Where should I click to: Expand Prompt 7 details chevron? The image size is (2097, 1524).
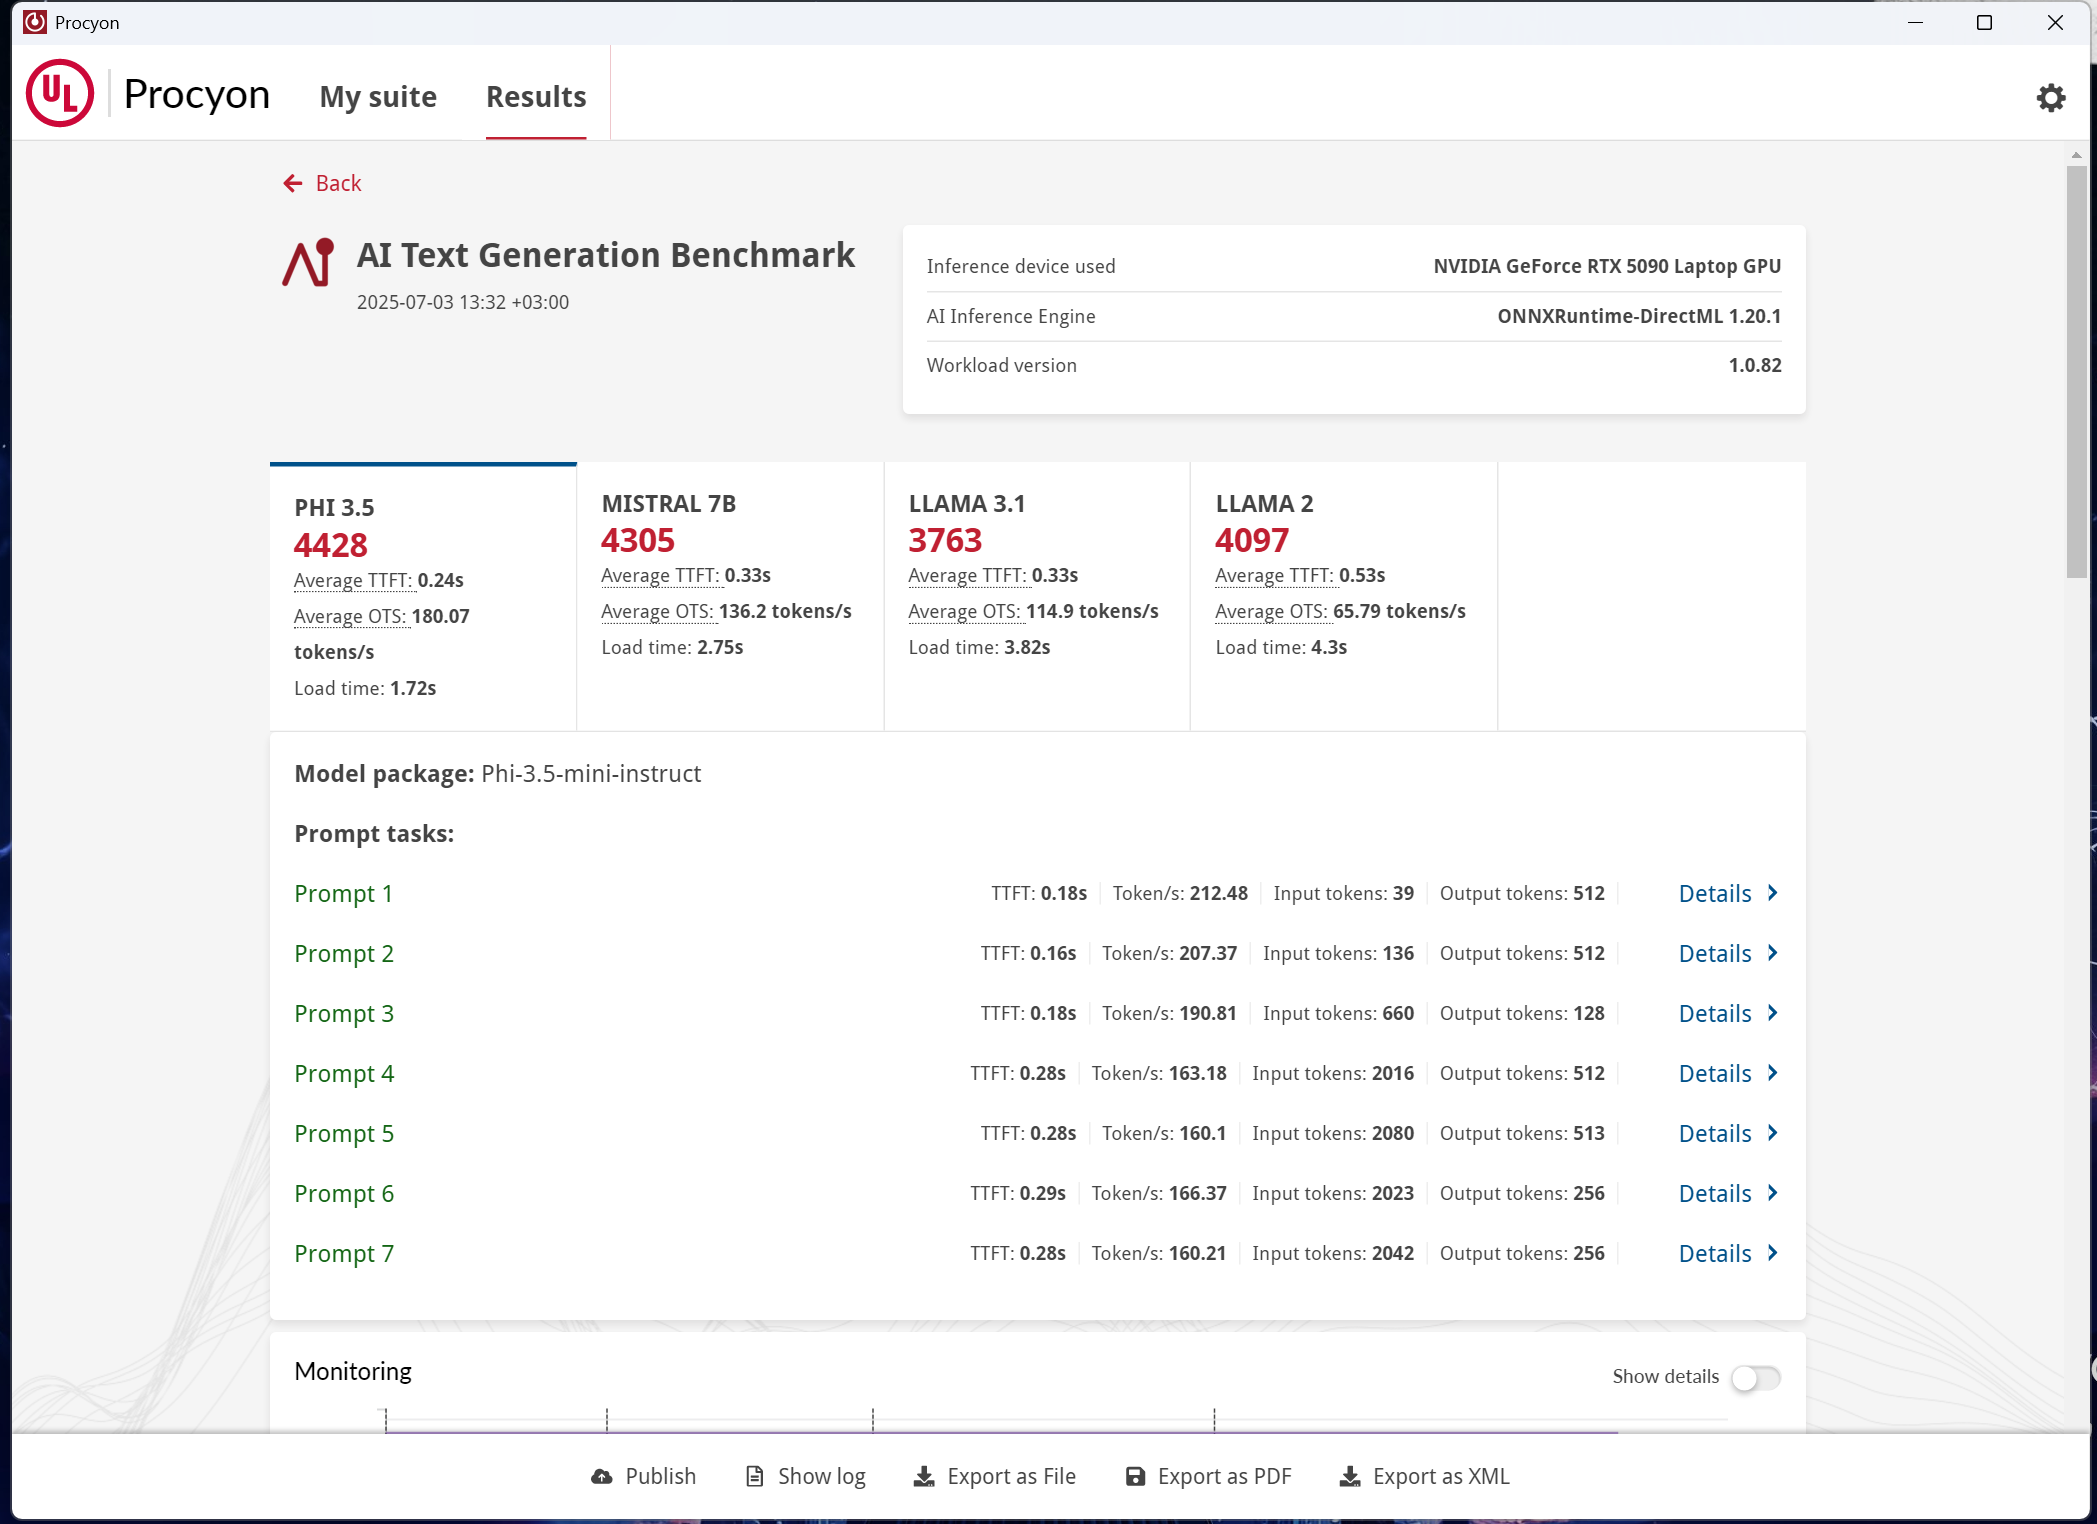1772,1253
